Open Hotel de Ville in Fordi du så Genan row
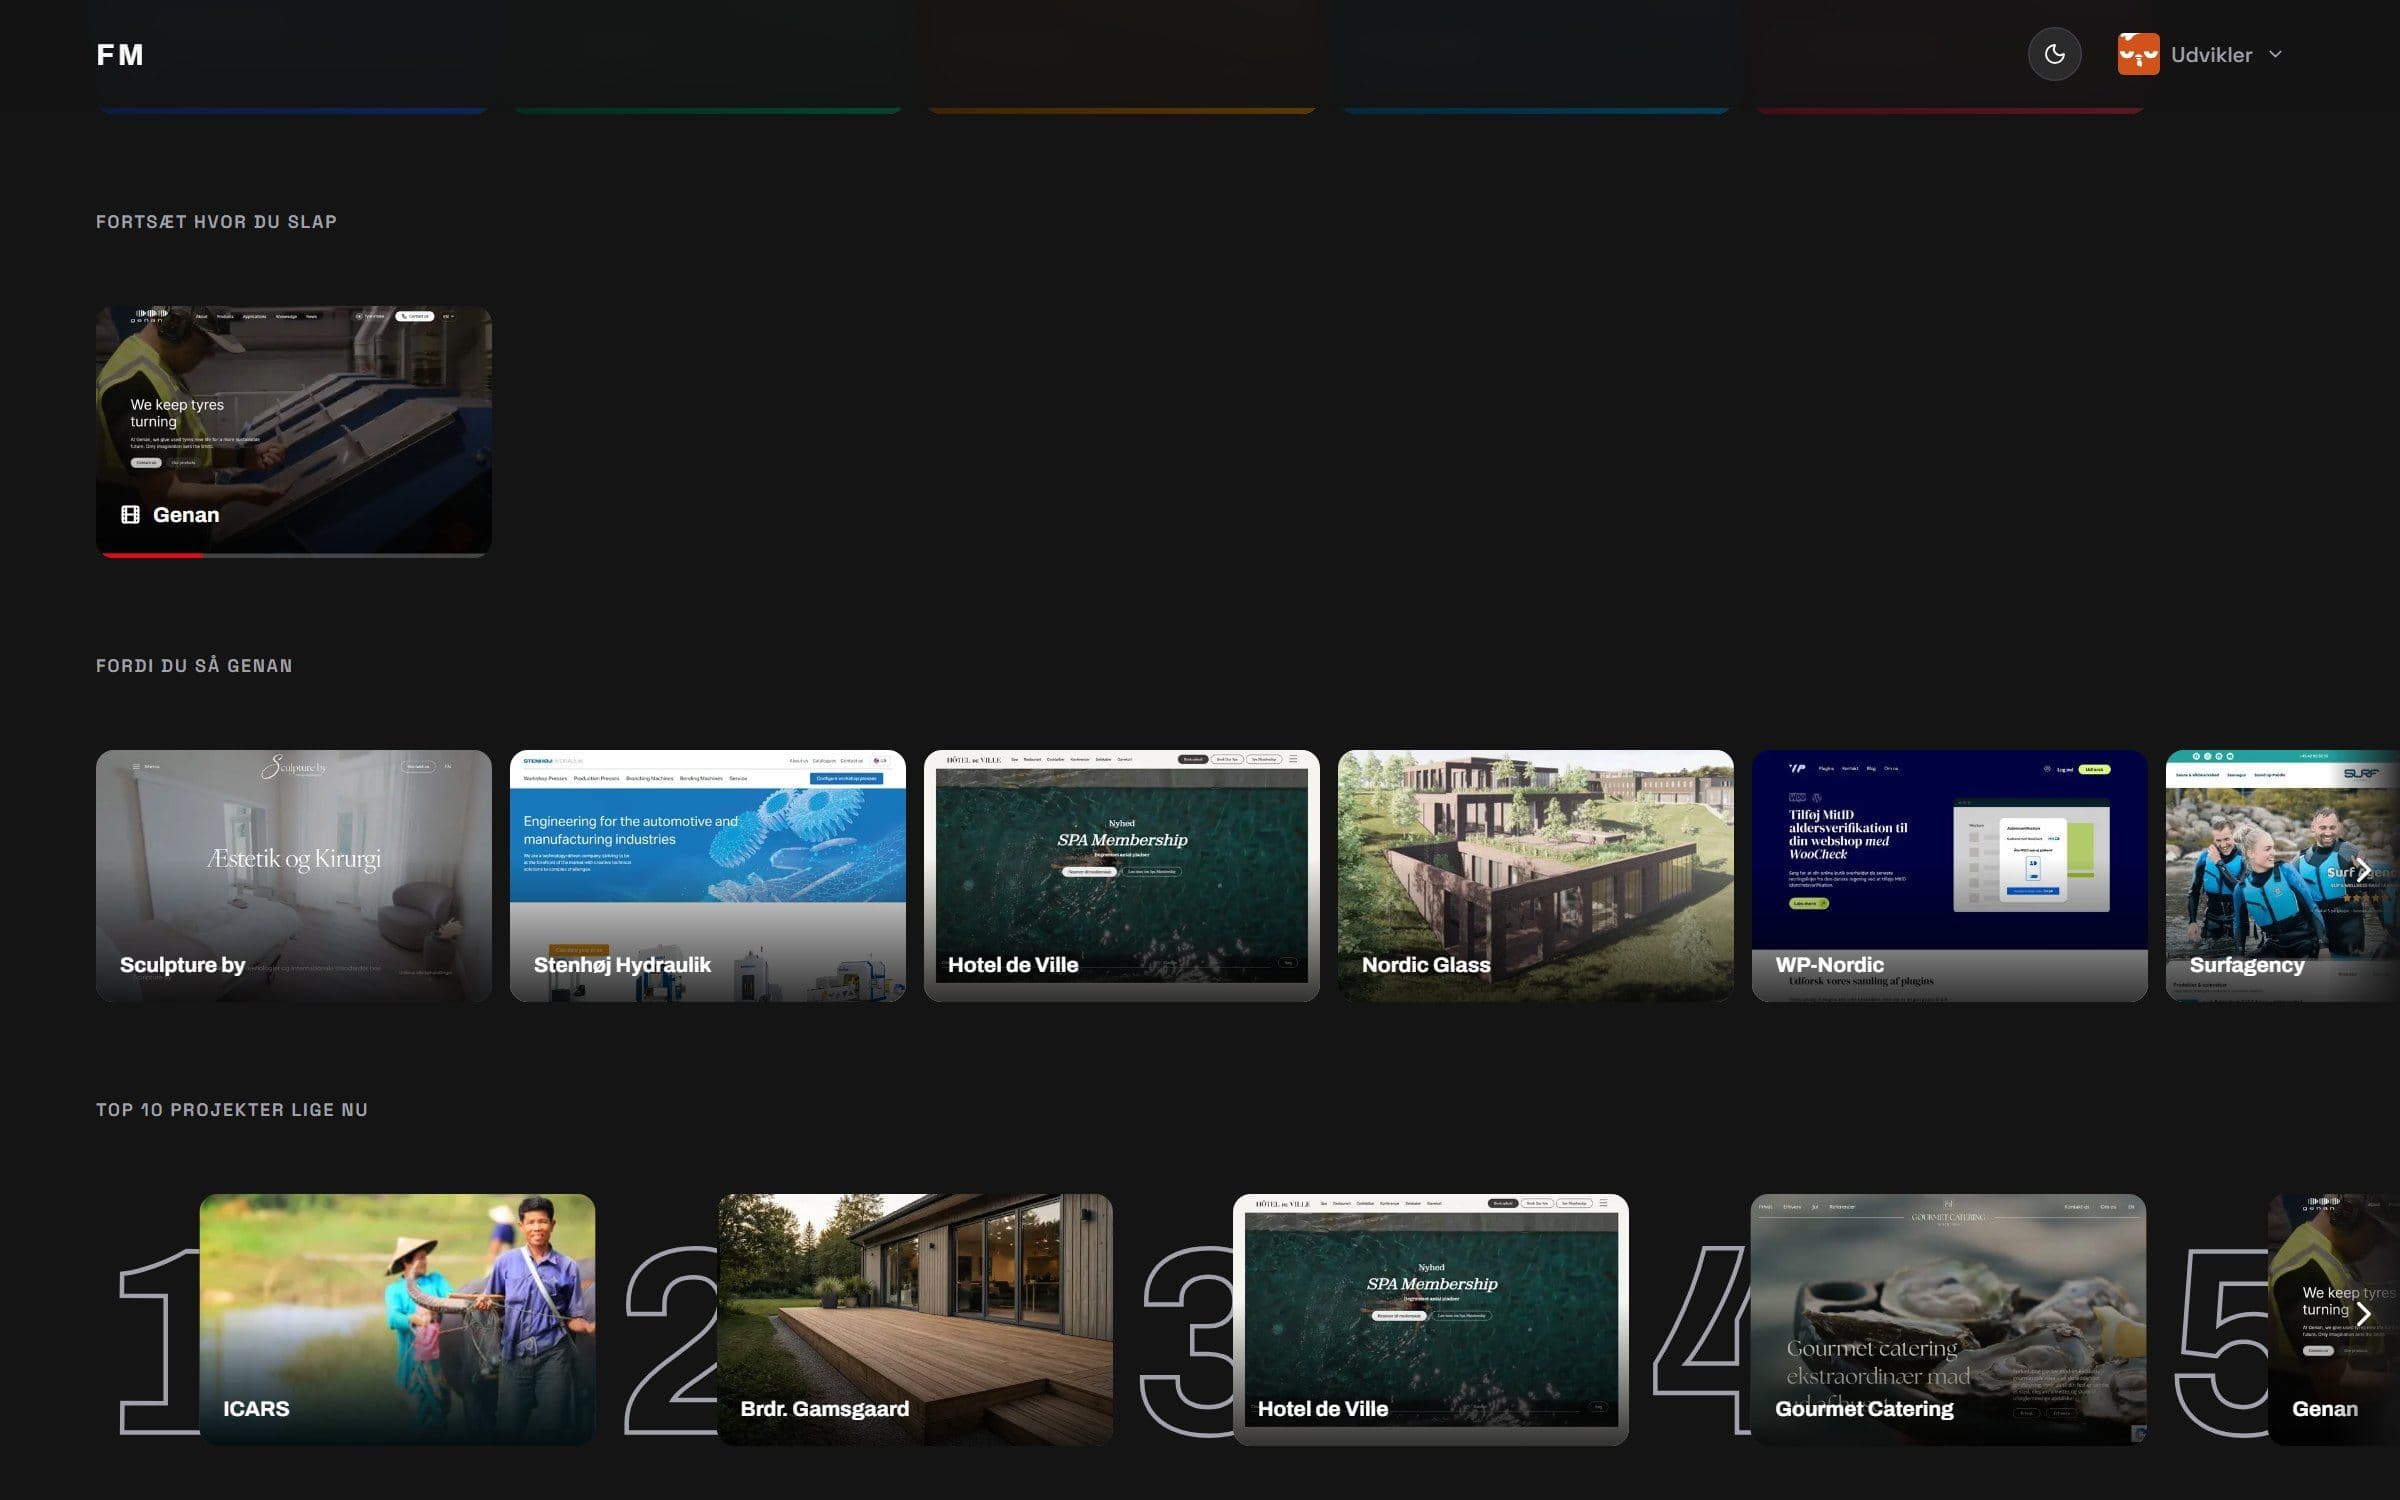The height and width of the screenshot is (1500, 2400). [1122, 875]
